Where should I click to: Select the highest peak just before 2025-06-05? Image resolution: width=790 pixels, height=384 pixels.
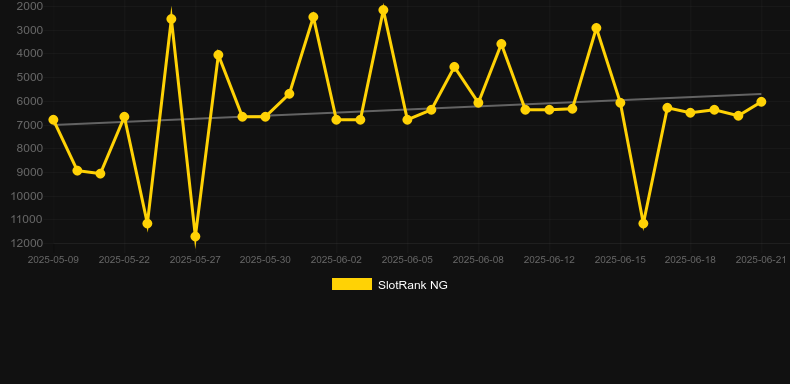pos(383,10)
